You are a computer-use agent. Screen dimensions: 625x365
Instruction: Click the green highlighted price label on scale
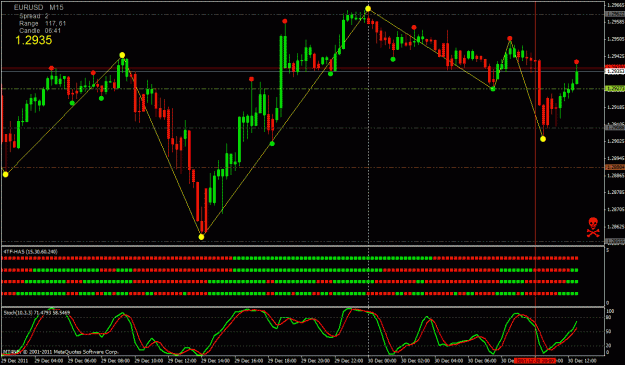tap(615, 89)
